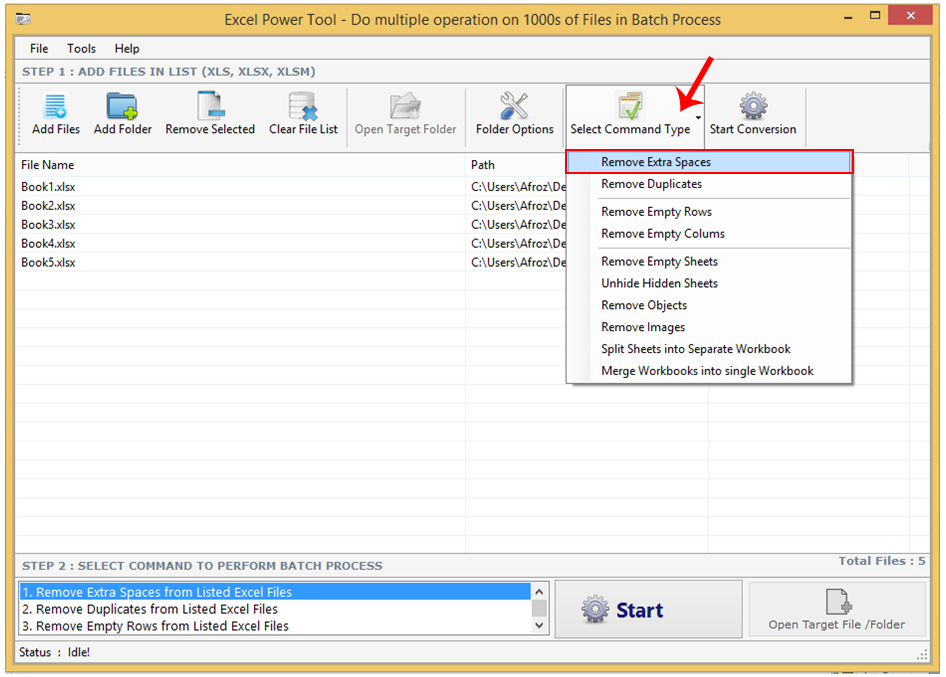Open Folder Options tools icon

tap(514, 106)
